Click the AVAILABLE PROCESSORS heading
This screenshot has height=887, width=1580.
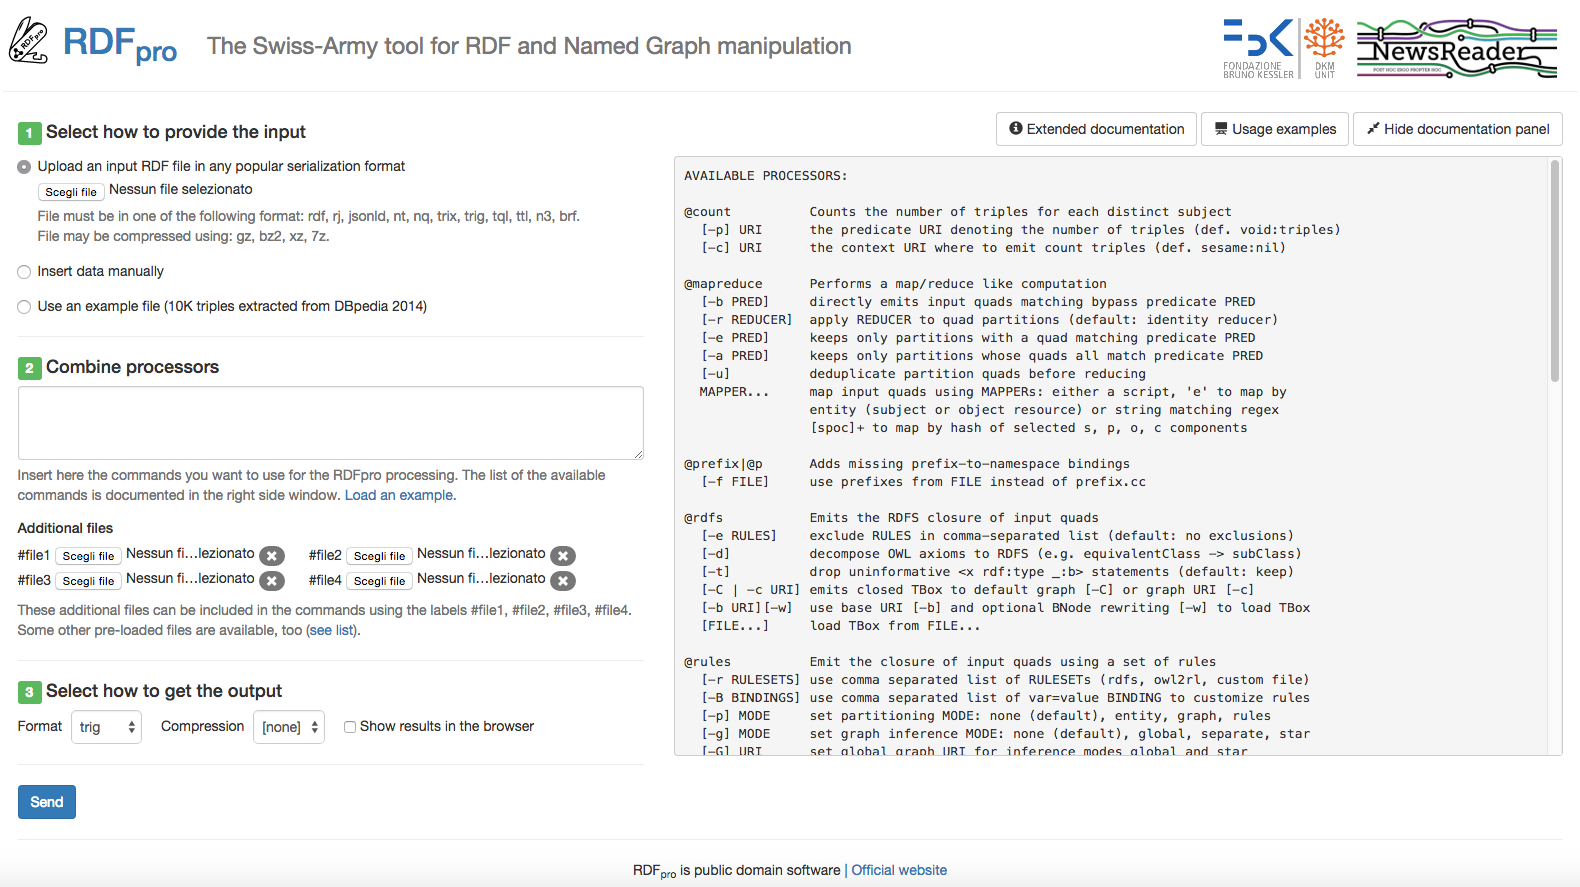point(765,176)
